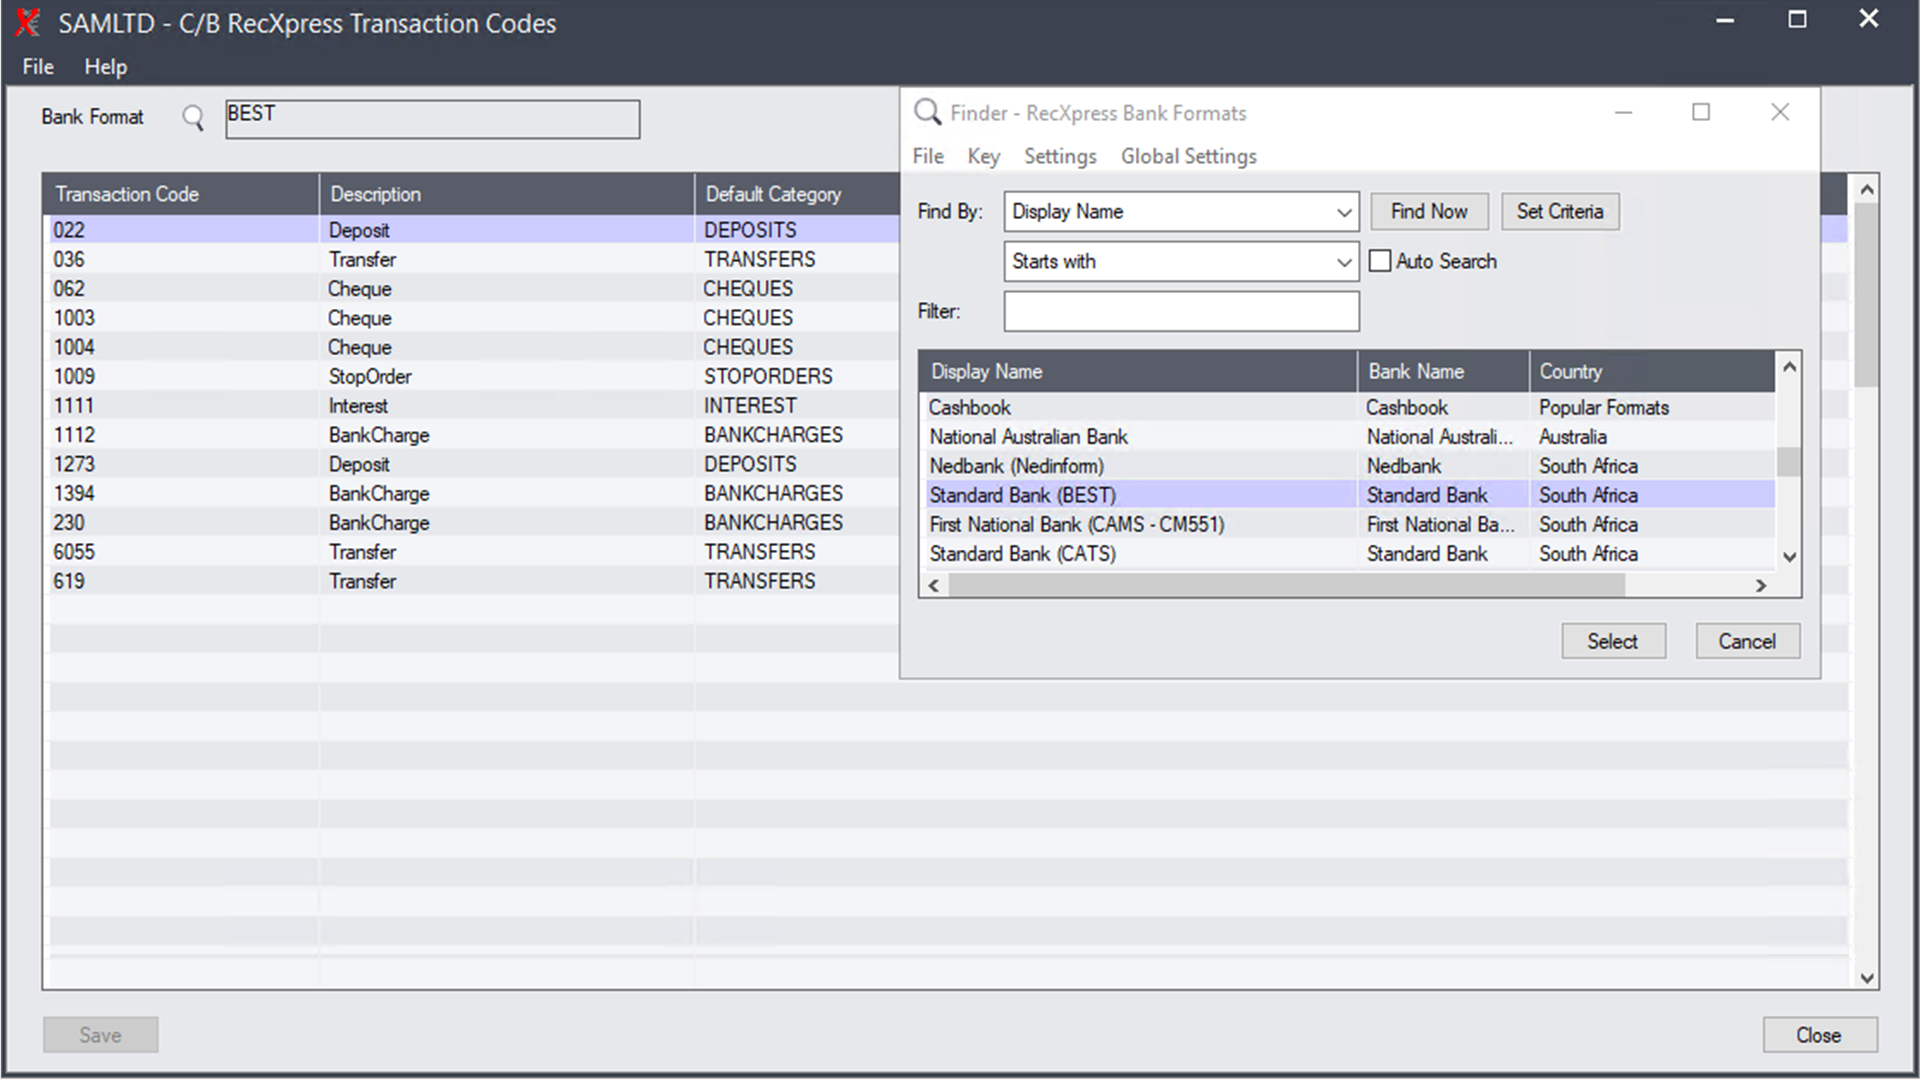Select Nedbank (Nedinform) row in Finder
Screen dimensions: 1920x1080
pyautogui.click(x=1016, y=466)
